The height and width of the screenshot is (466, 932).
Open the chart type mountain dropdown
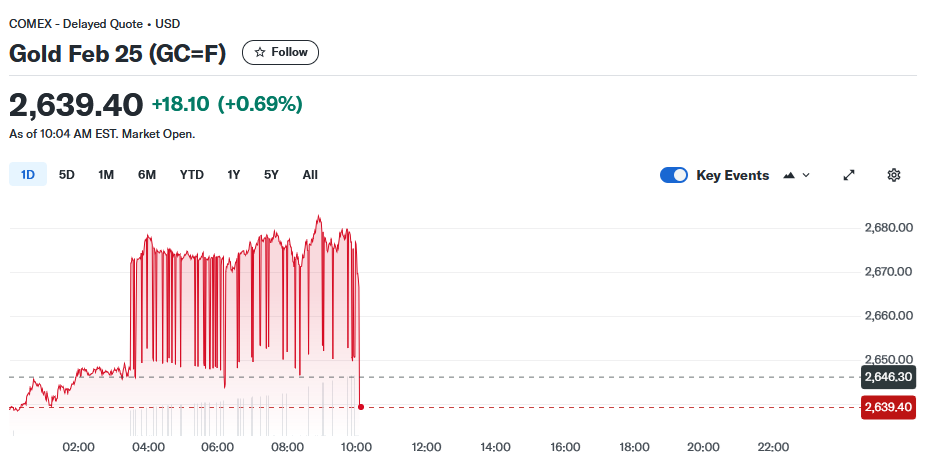796,175
